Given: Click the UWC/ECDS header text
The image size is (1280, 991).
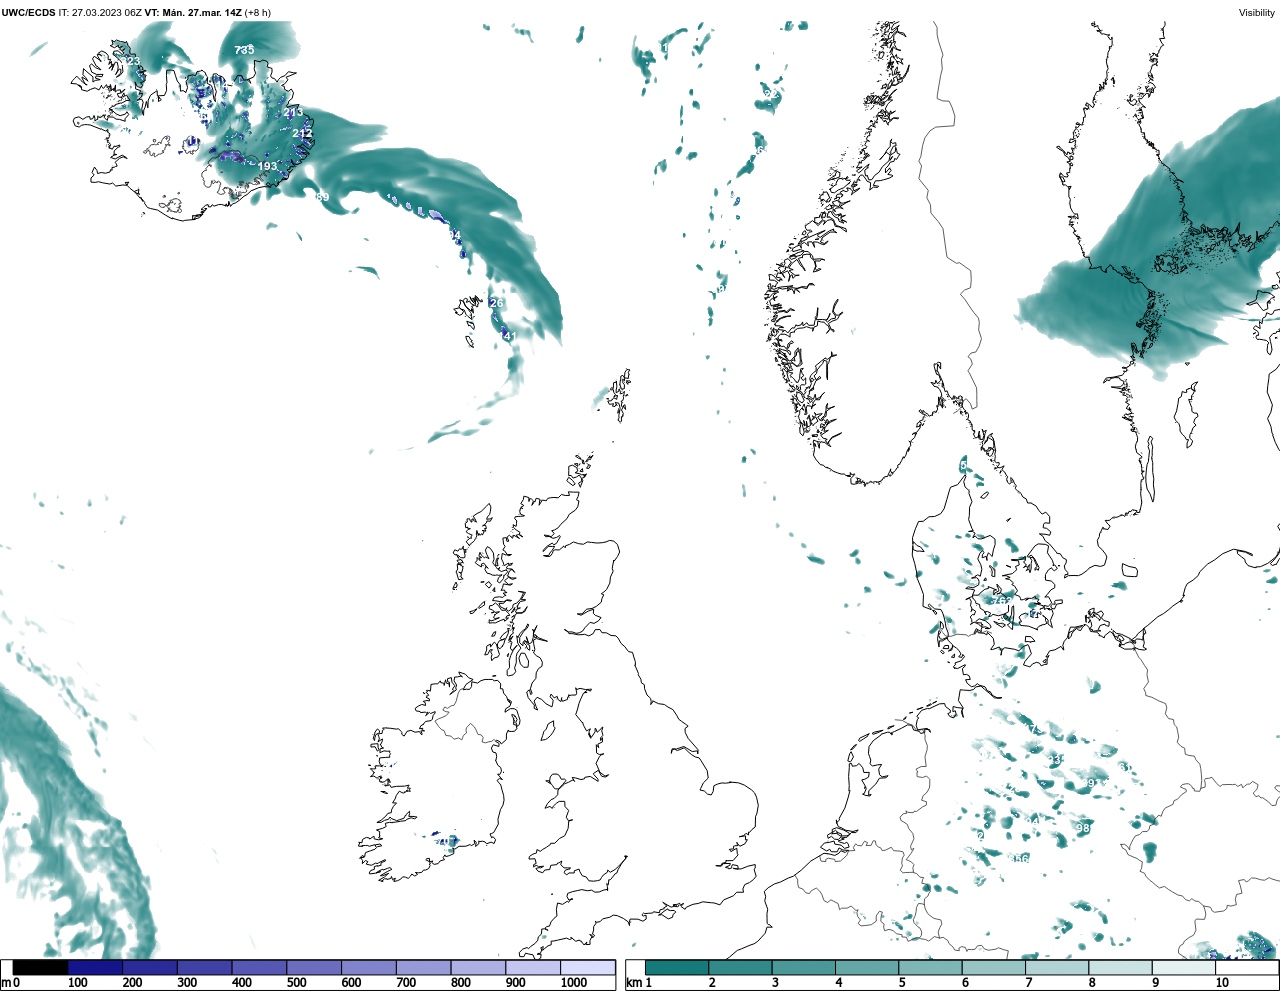Looking at the screenshot, I should (28, 13).
